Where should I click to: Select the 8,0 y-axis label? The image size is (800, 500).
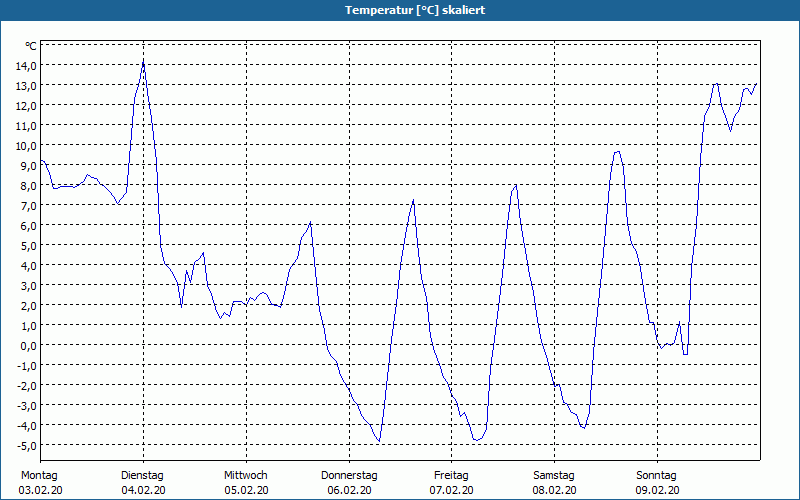point(29,185)
